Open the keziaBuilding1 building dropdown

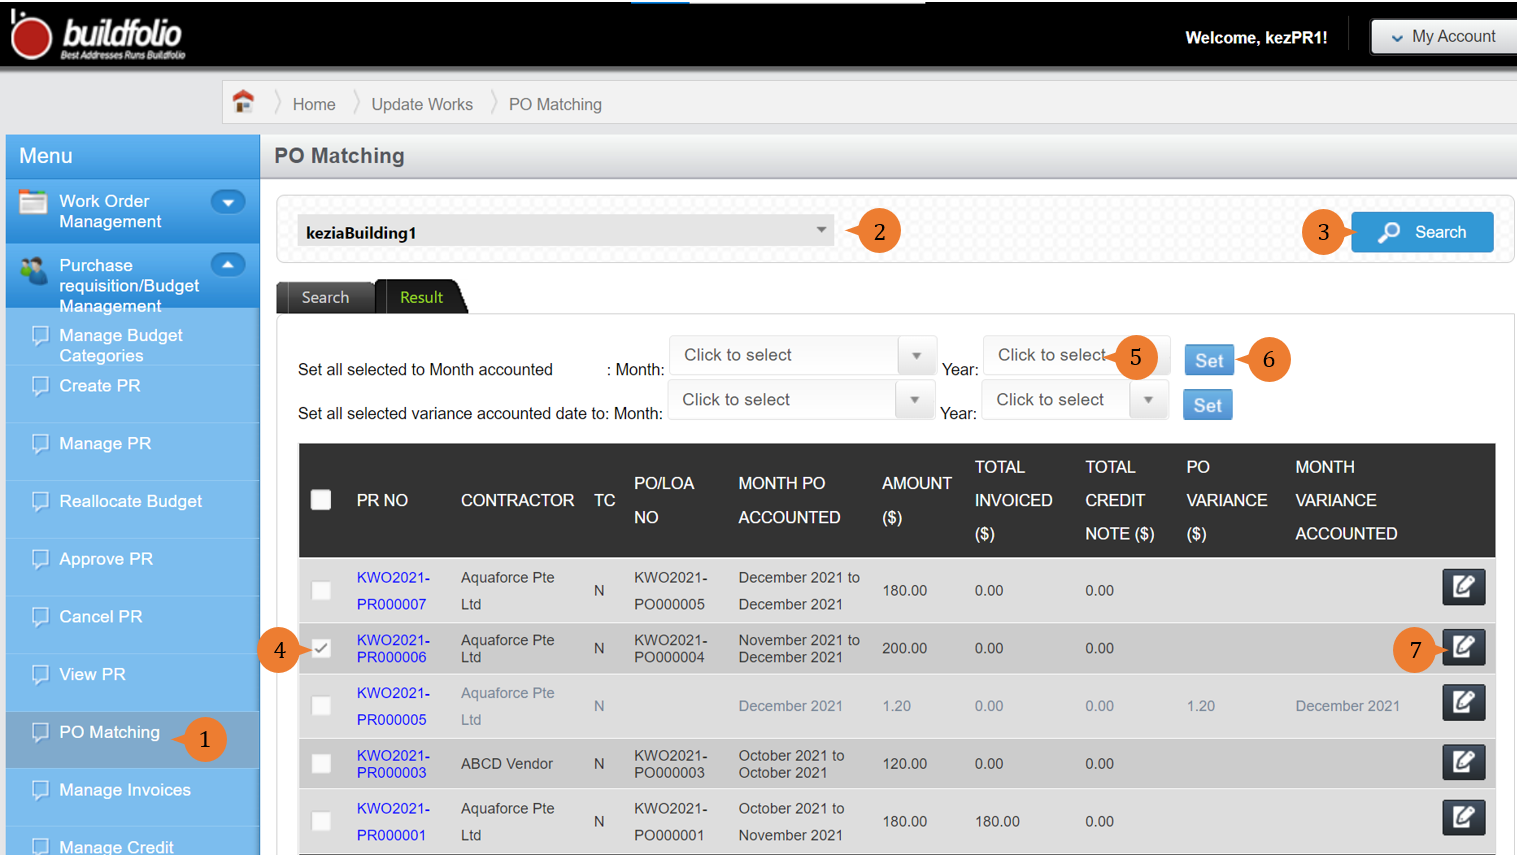coord(566,232)
